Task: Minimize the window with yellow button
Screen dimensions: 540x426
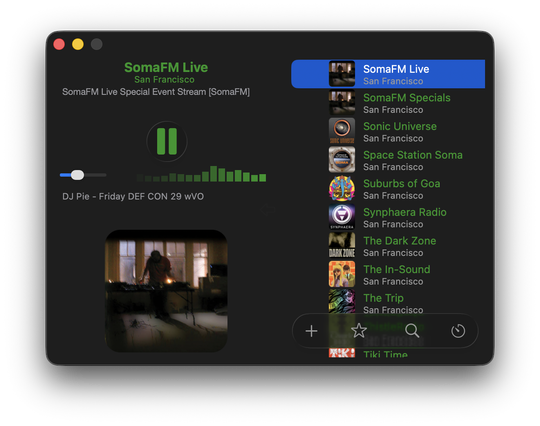Action: point(78,44)
